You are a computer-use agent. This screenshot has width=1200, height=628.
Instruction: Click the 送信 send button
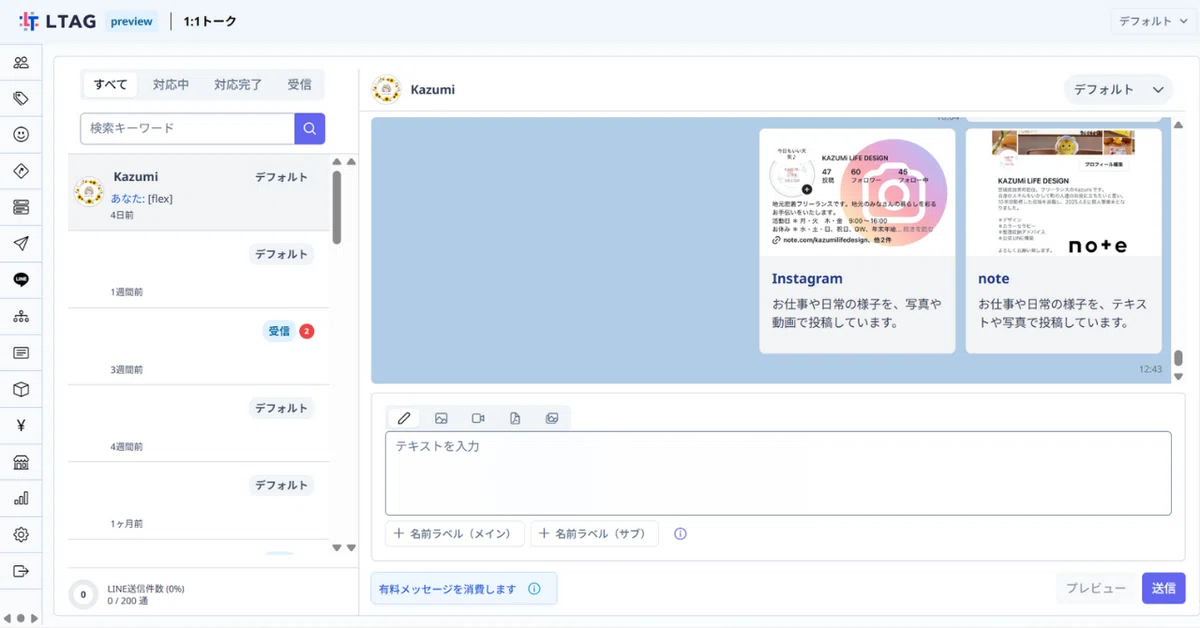pos(1163,588)
